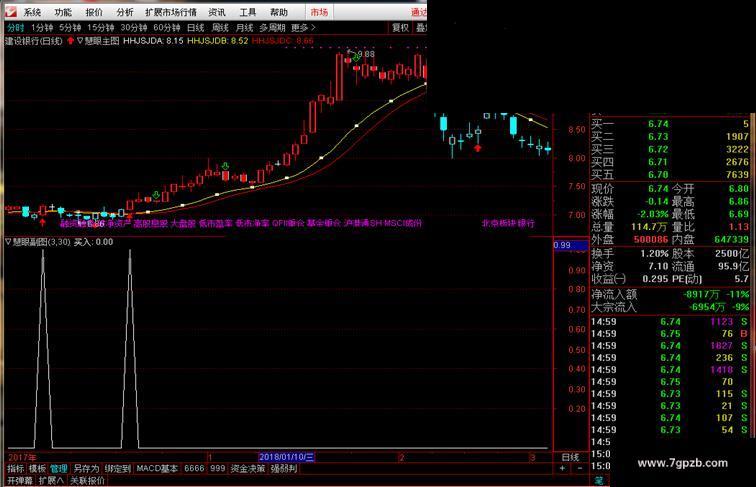
Task: Click the 指标 button
Action: pyautogui.click(x=16, y=468)
